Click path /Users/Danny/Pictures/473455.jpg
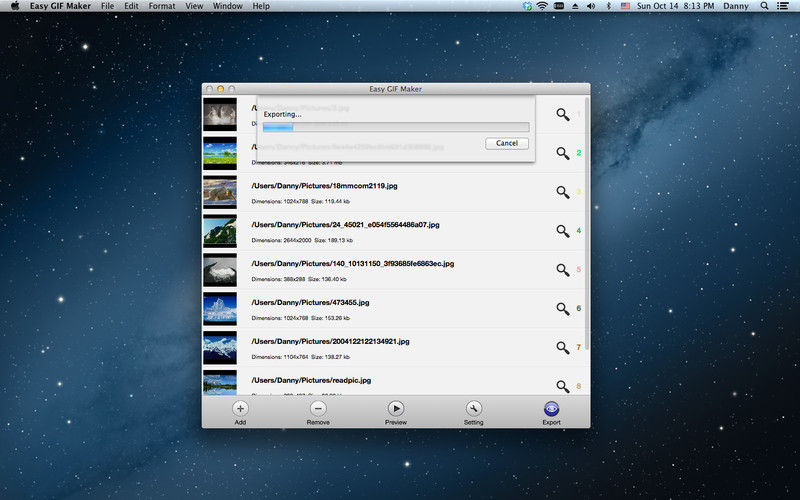The width and height of the screenshot is (800, 500). (310, 303)
